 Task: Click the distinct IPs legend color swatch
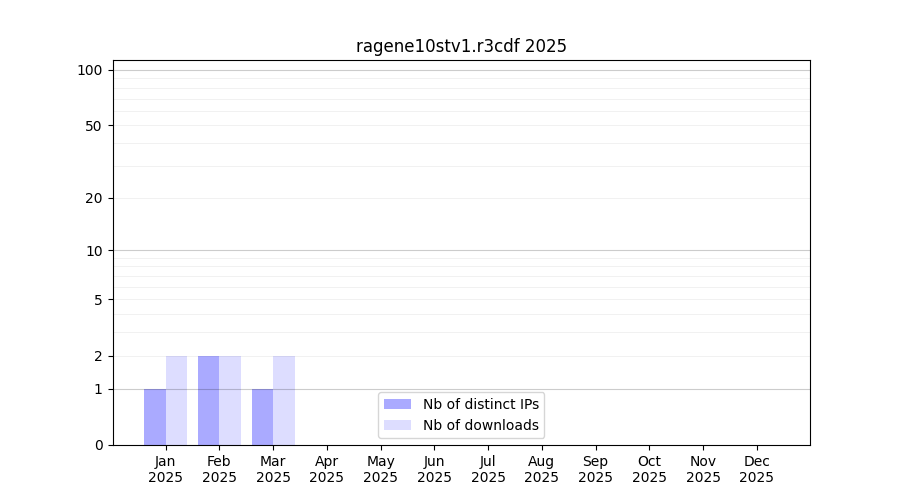397,404
